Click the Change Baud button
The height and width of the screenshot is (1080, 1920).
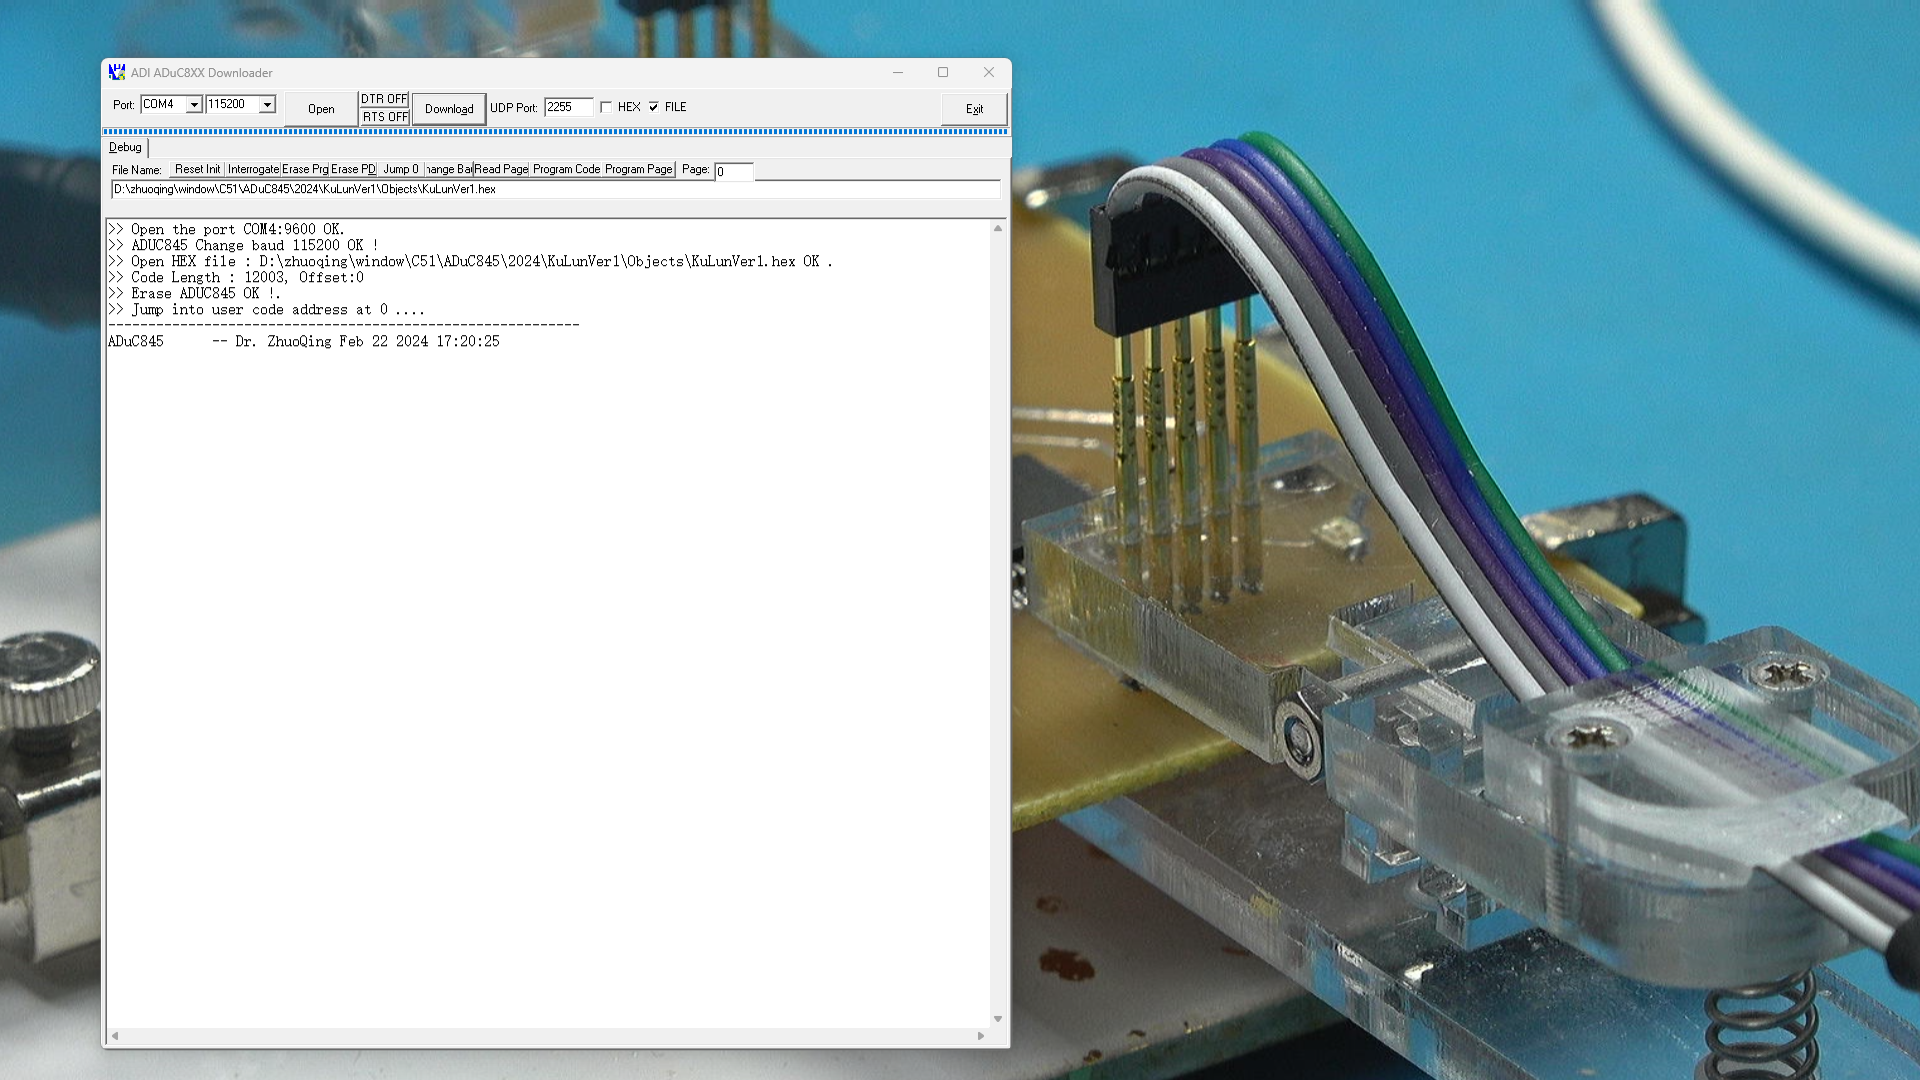pyautogui.click(x=448, y=169)
